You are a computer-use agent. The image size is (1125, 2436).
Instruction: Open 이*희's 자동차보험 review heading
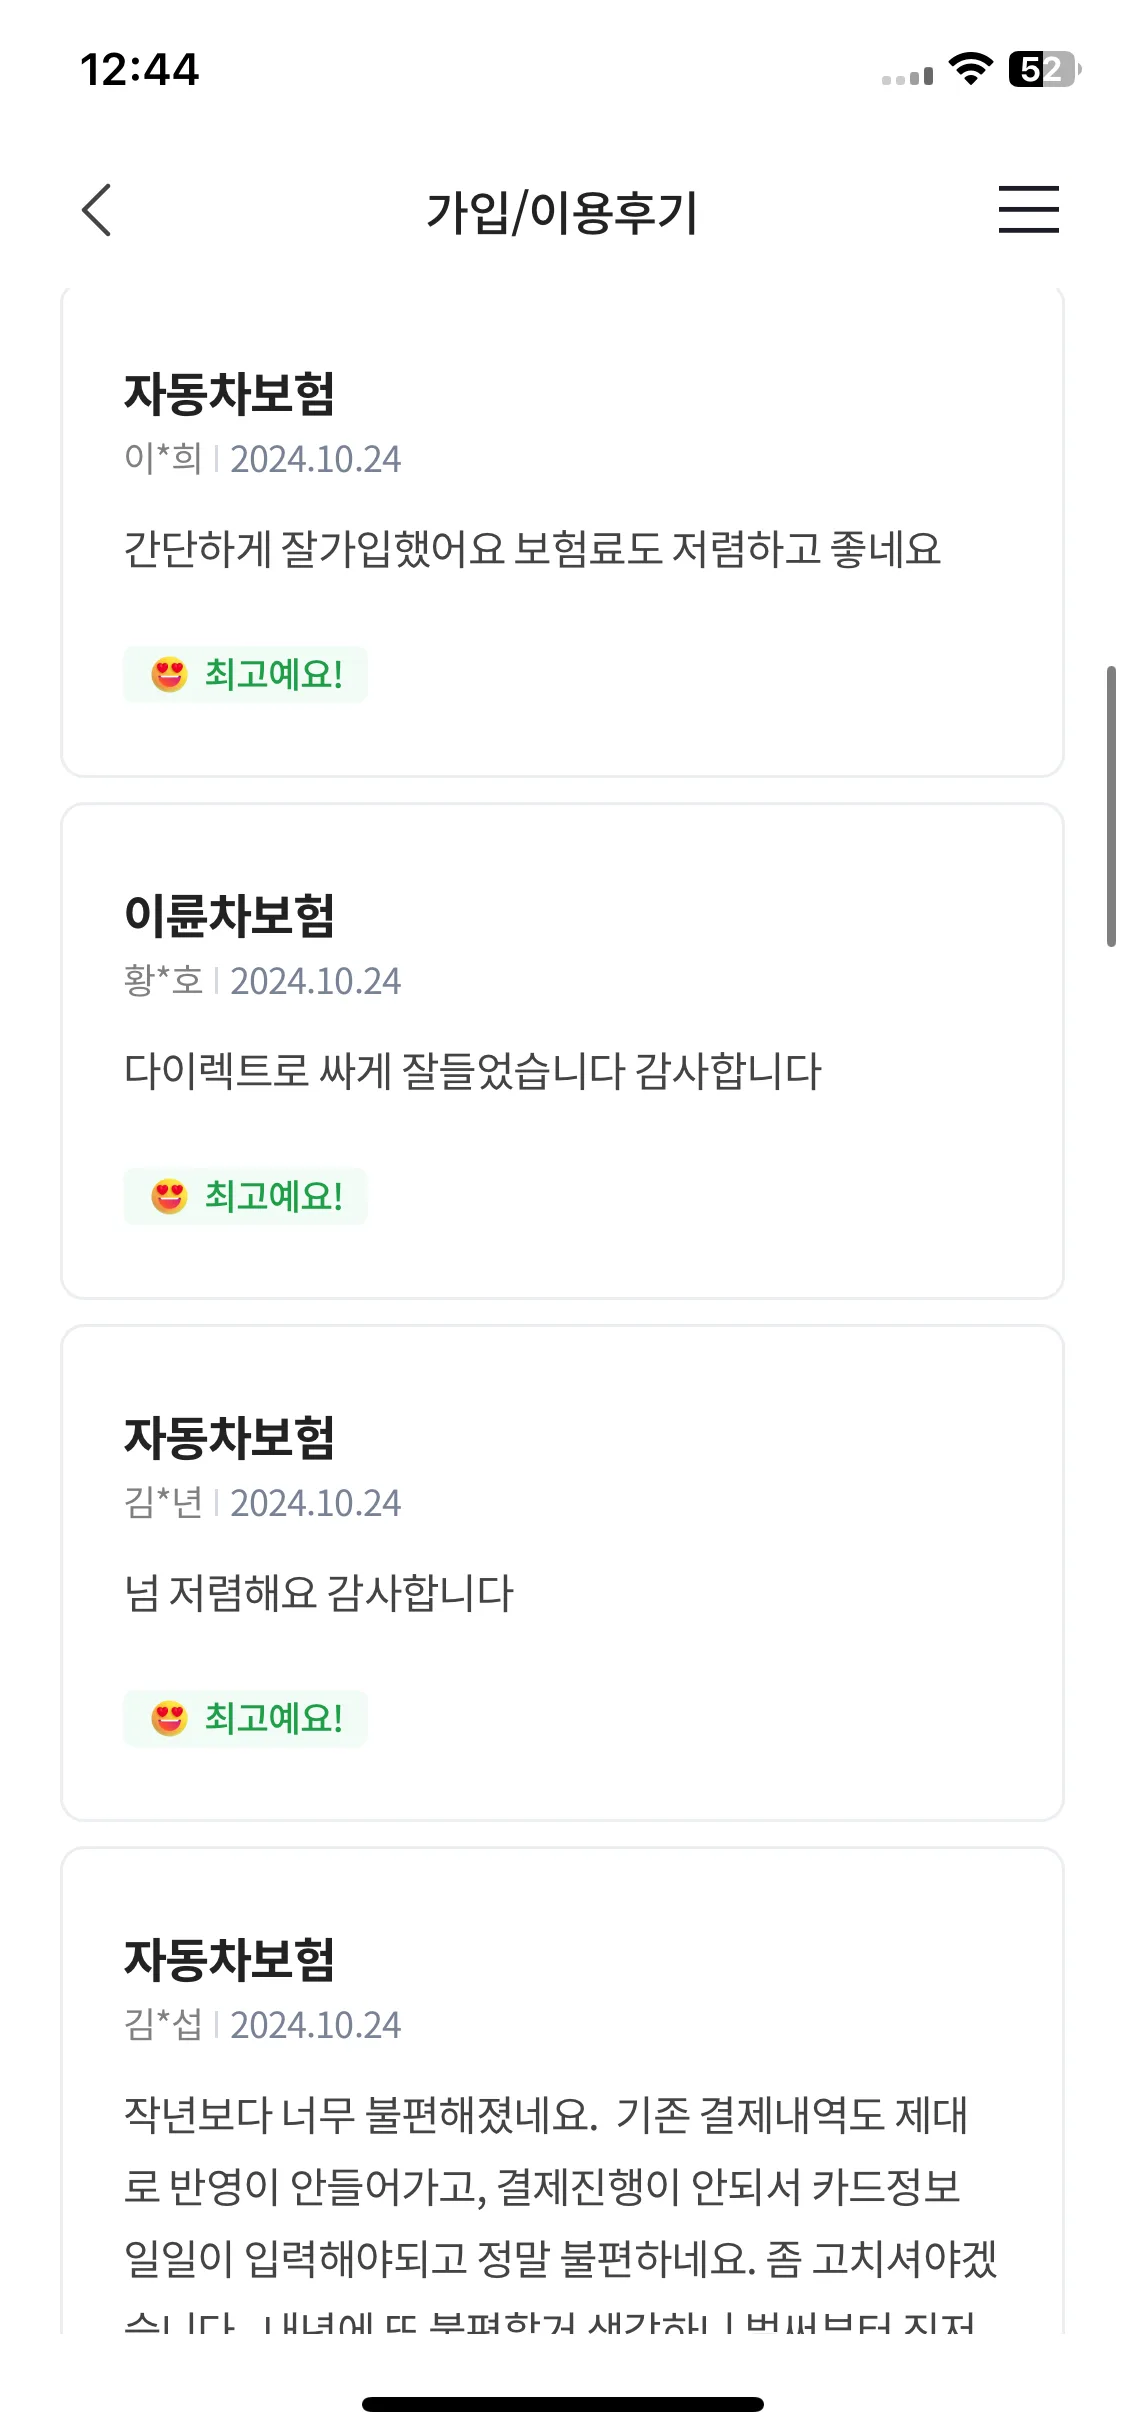229,393
